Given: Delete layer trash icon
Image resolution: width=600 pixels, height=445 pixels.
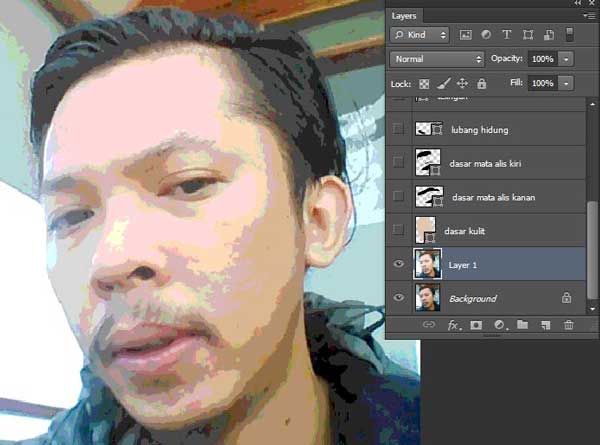Looking at the screenshot, I should click(x=569, y=325).
